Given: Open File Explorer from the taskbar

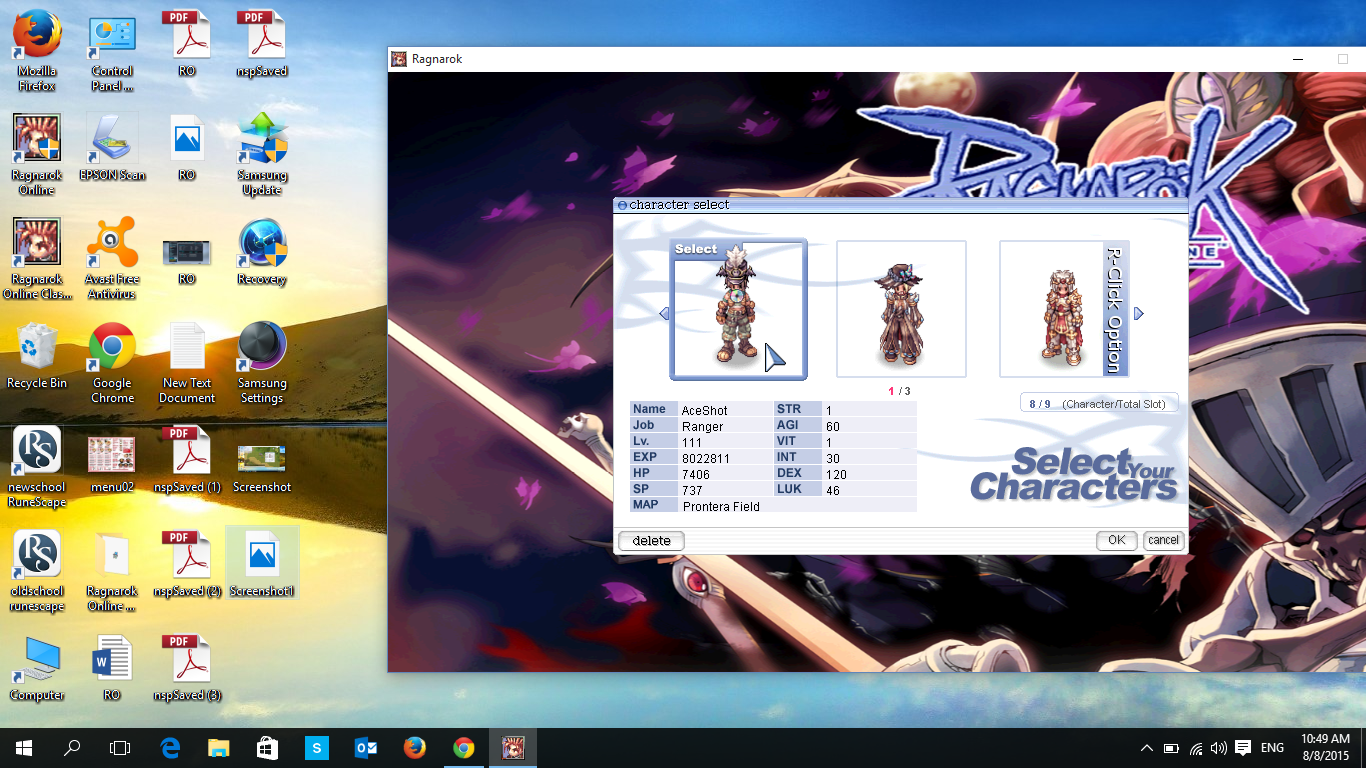Looking at the screenshot, I should [218, 748].
